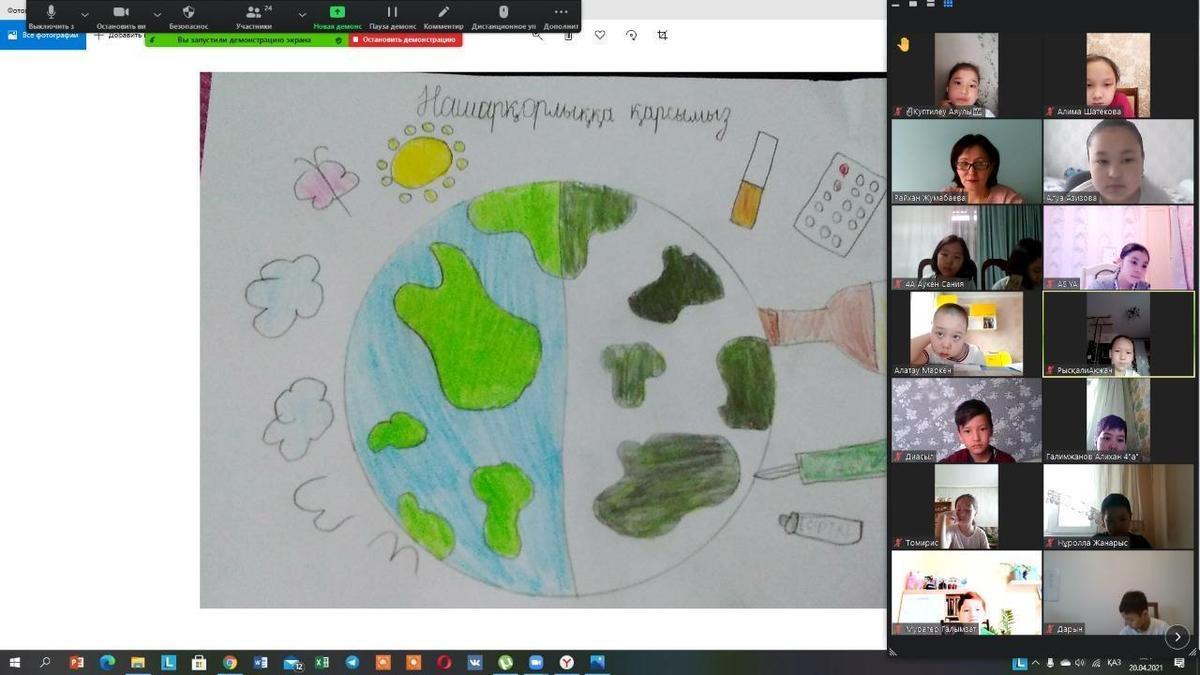Image resolution: width=1200 pixels, height=675 pixels.
Task: Open microphone audio options arrow
Action: 85,15
